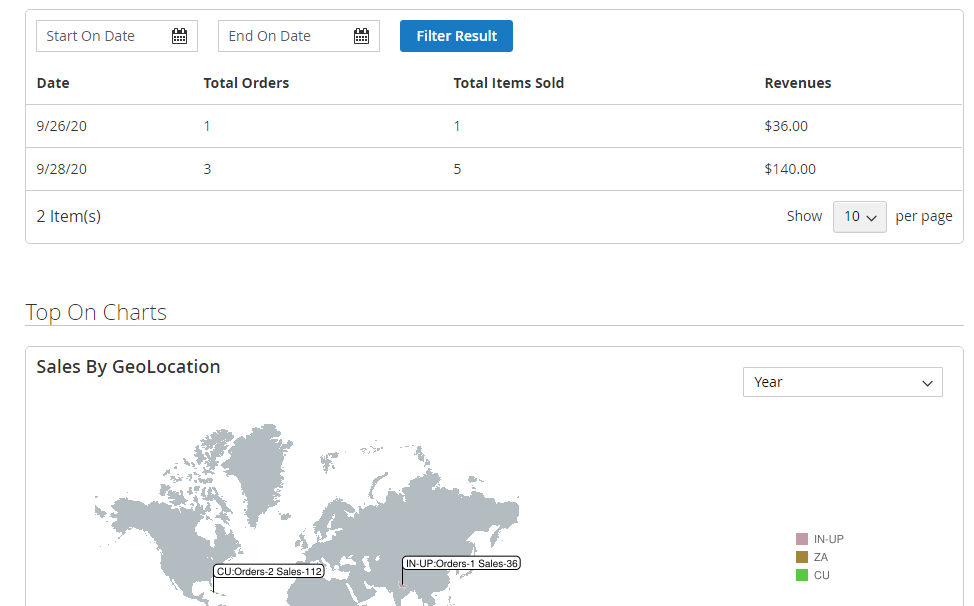Click items sold link "5" for 9/28/20
Viewport: 974px width, 606px height.
[x=457, y=169]
